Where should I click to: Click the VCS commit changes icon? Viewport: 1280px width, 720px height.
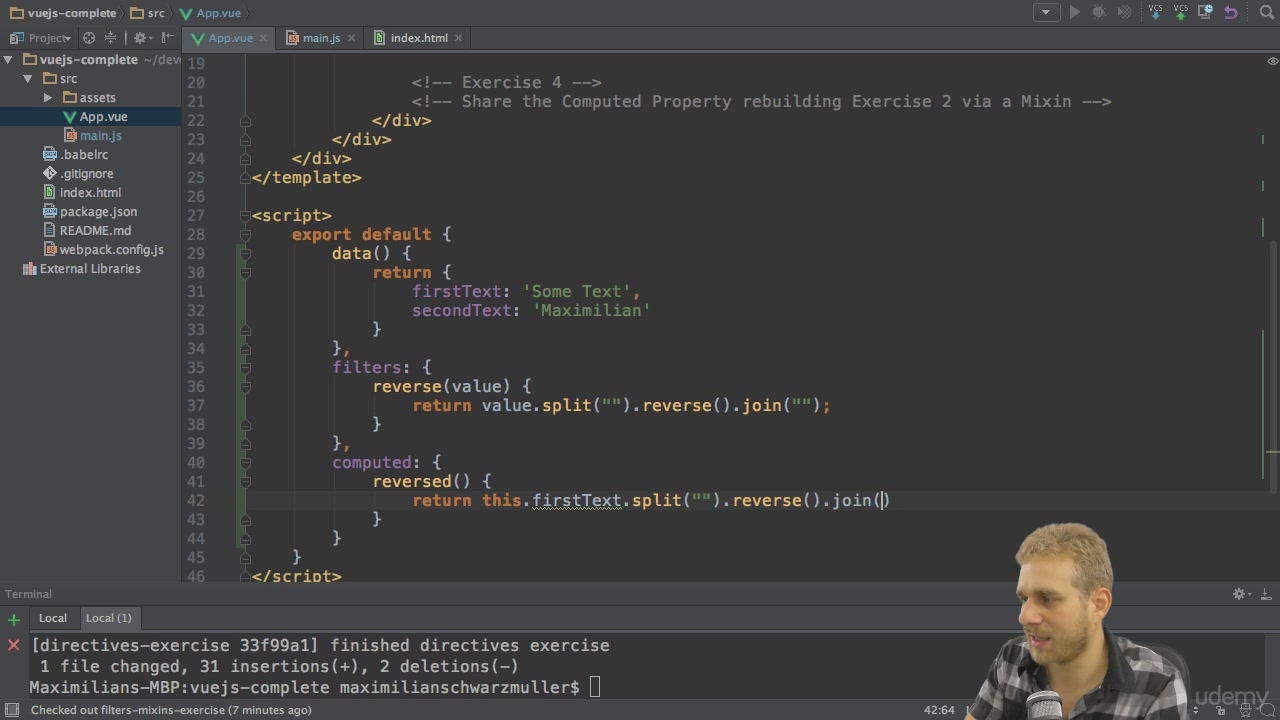pyautogui.click(x=1181, y=13)
